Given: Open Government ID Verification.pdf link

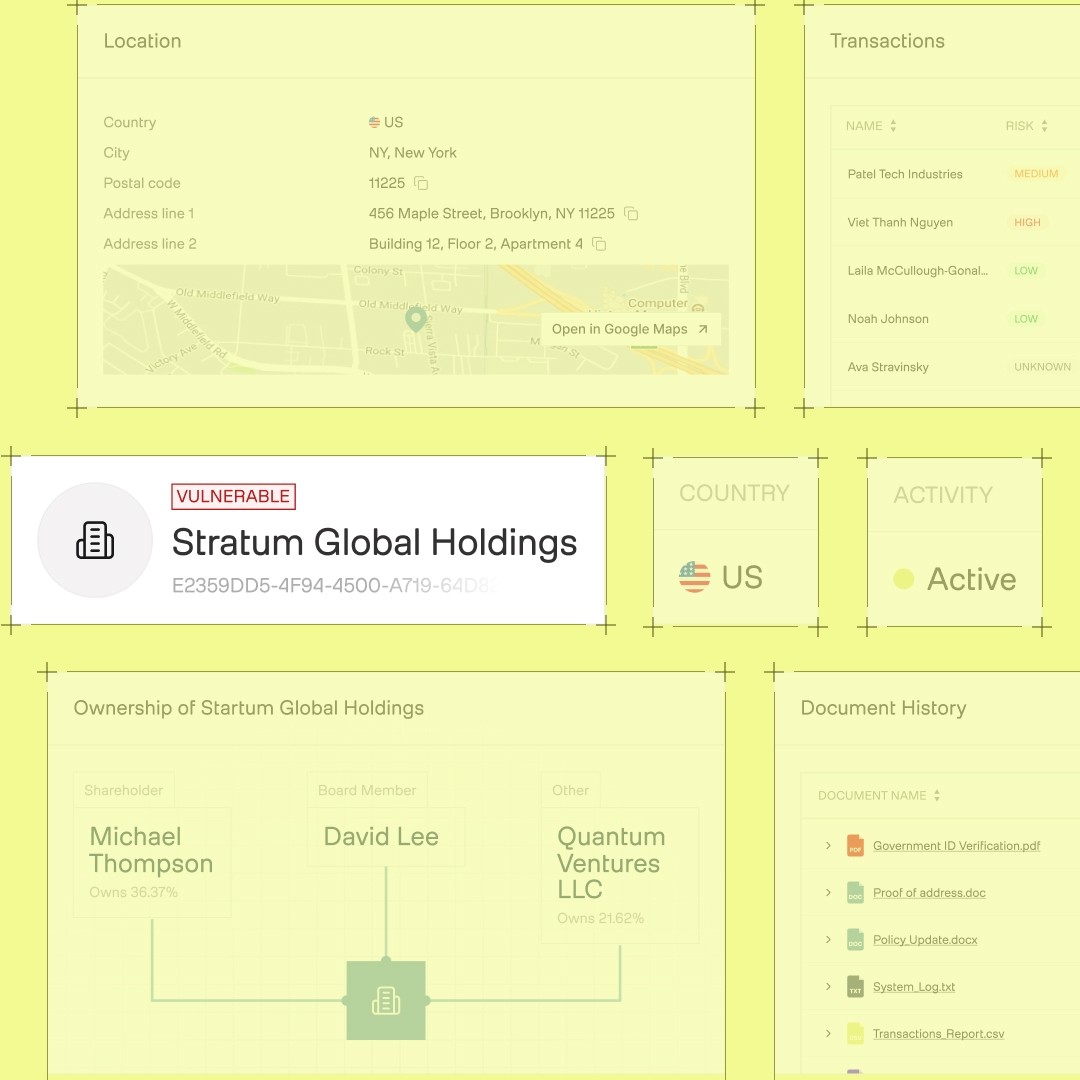Looking at the screenshot, I should tap(956, 846).
